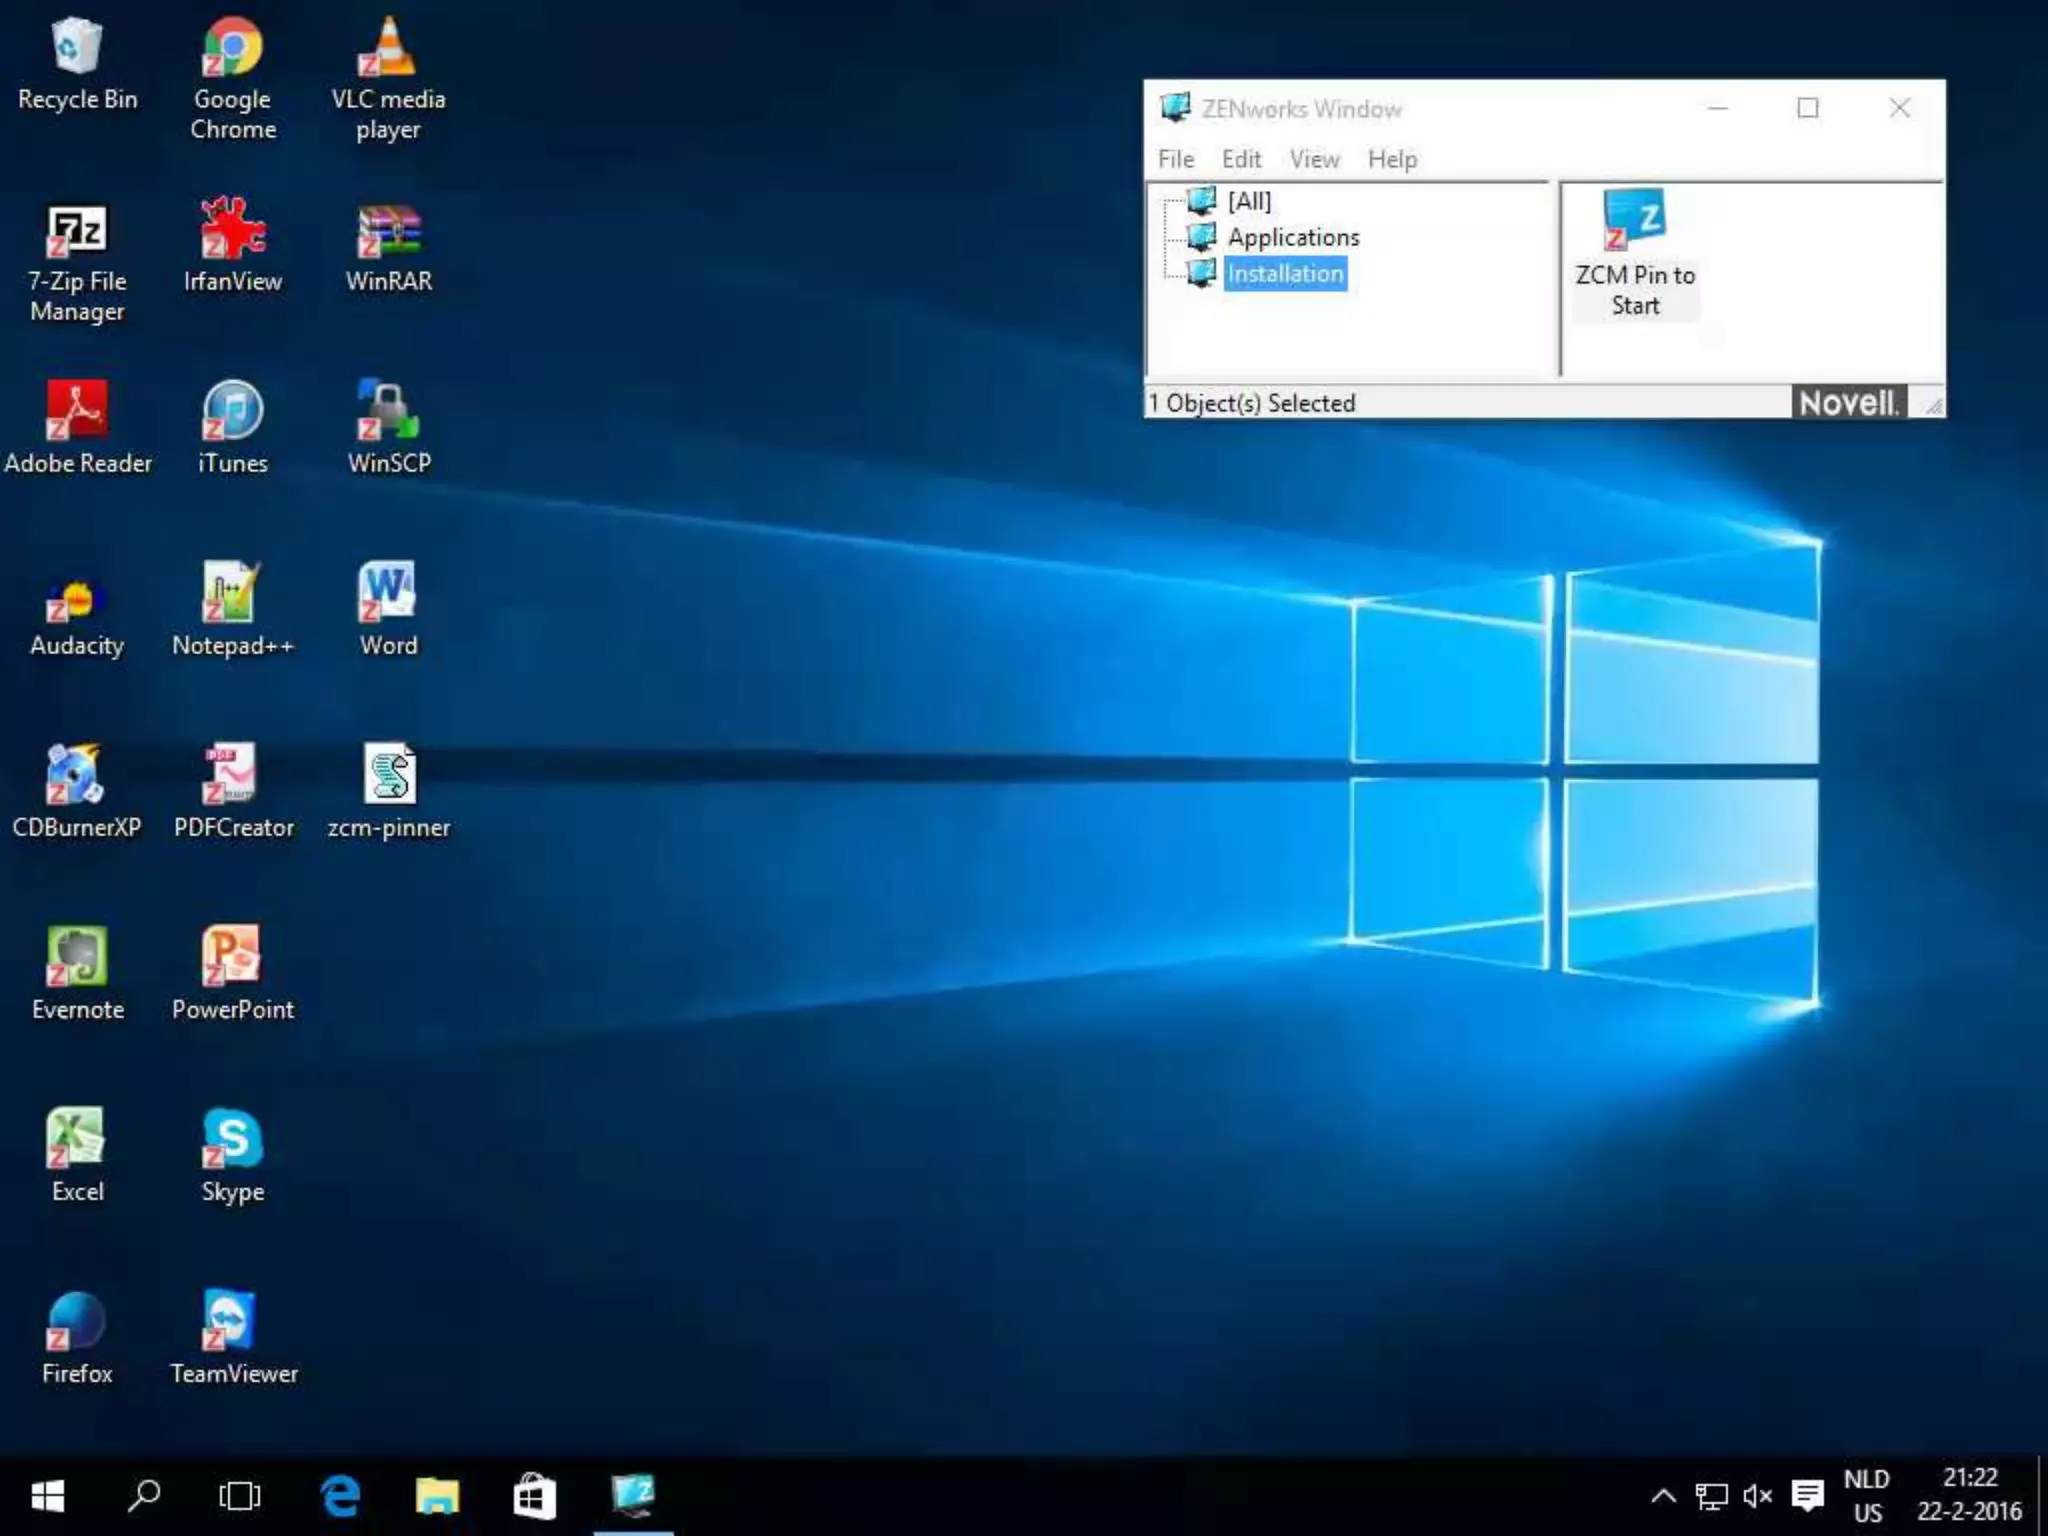Open File Explorer from the taskbar

[x=437, y=1496]
